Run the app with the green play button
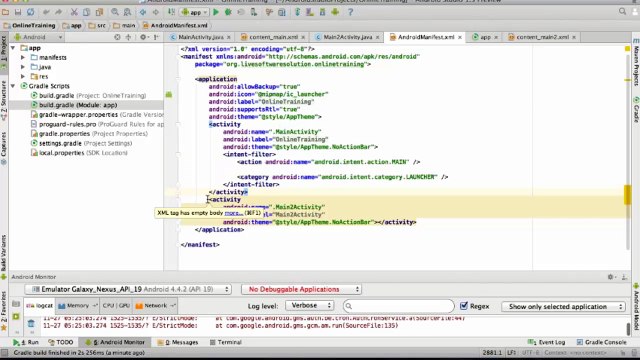The image size is (640, 360). (216, 12)
